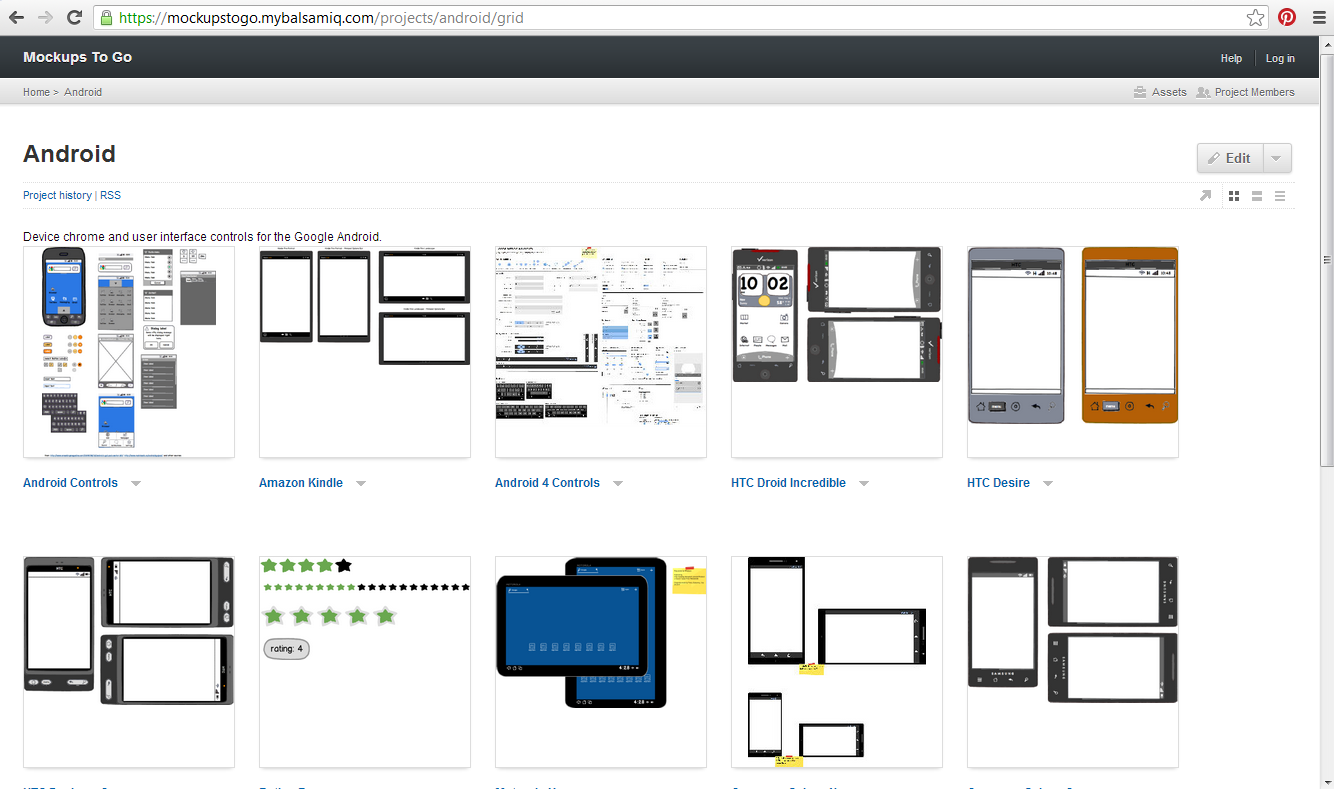
Task: Click the browser forward arrow
Action: [x=45, y=17]
